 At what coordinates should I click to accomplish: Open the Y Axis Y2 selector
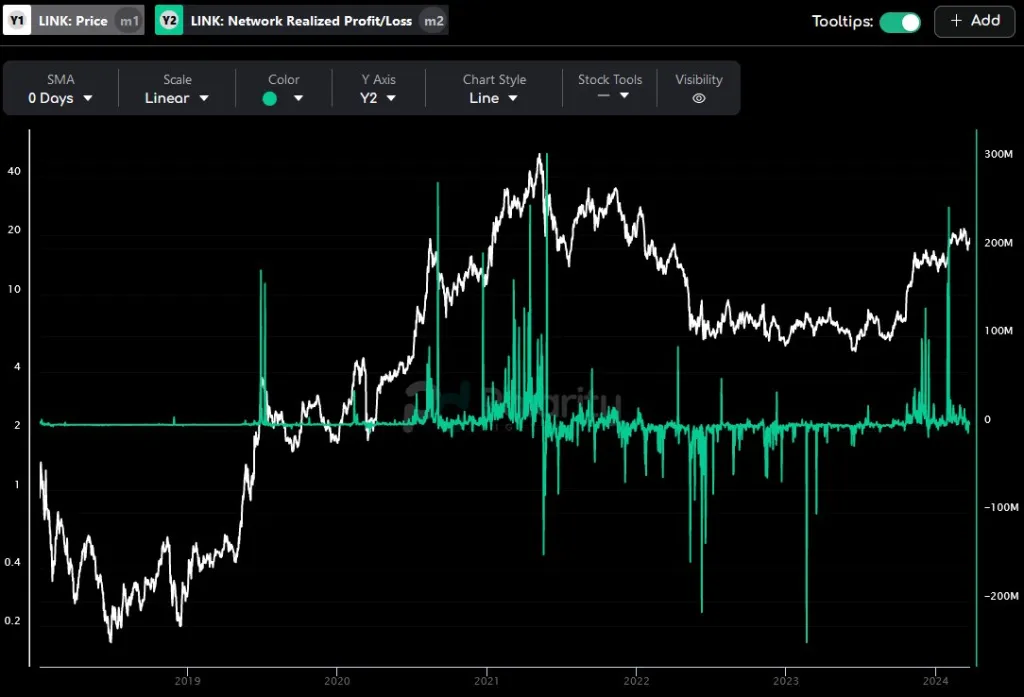pyautogui.click(x=378, y=98)
